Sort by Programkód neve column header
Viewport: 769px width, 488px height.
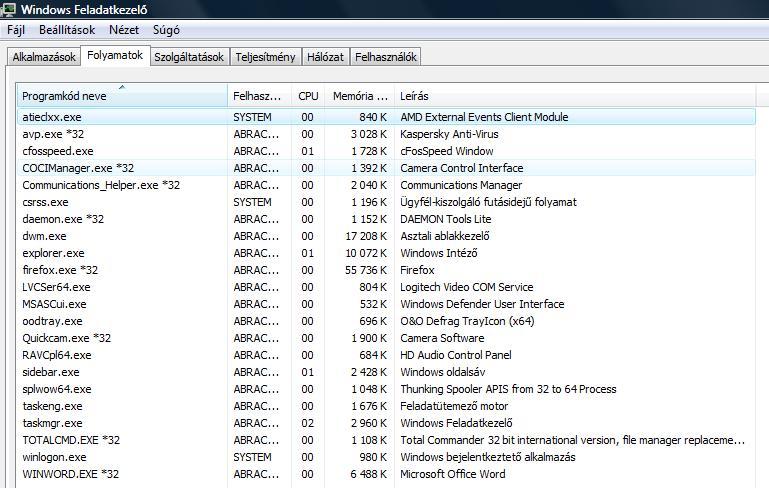122,96
